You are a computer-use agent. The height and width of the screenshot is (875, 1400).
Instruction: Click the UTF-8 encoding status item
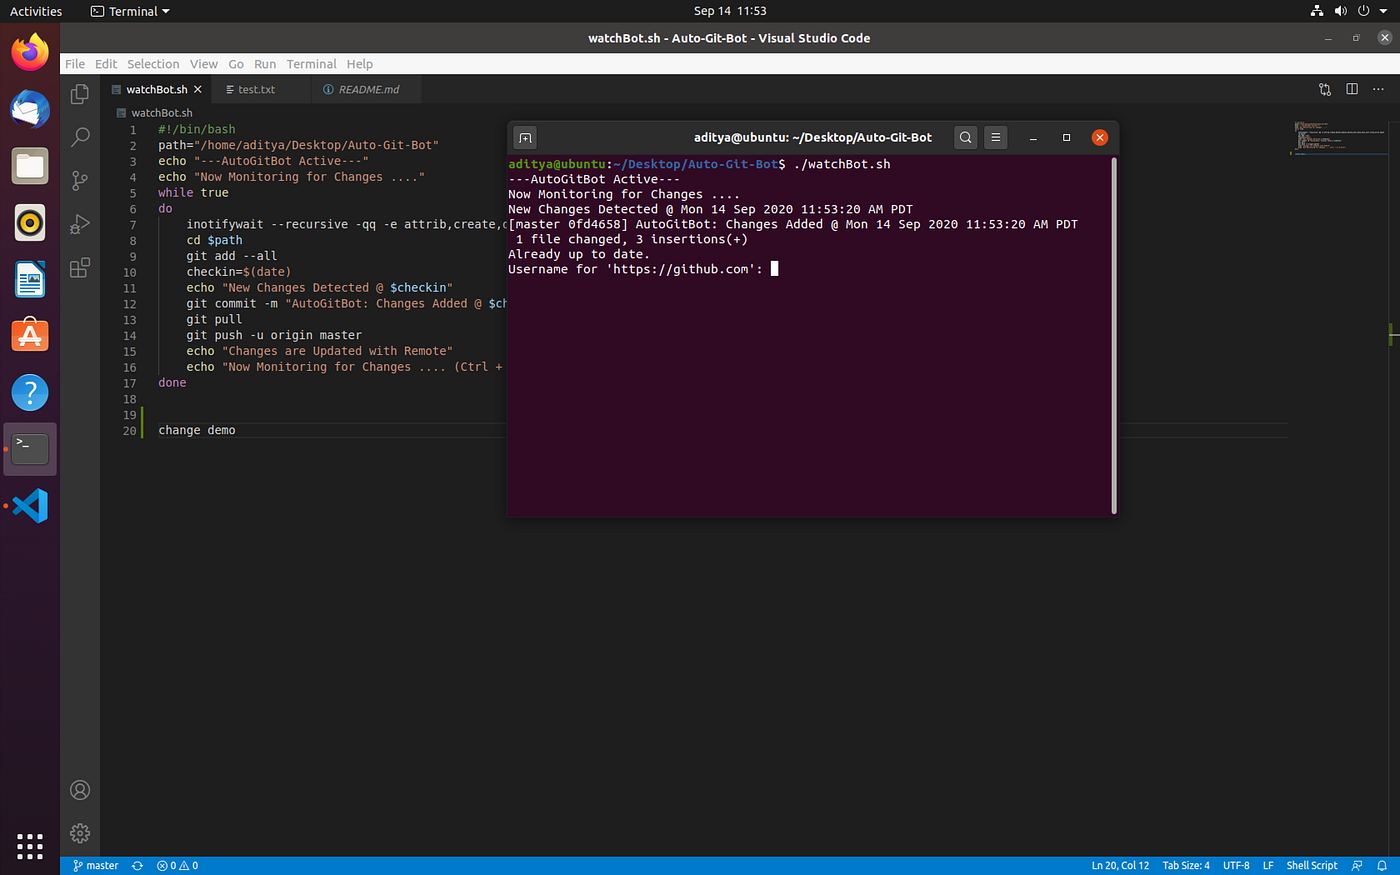(1236, 866)
